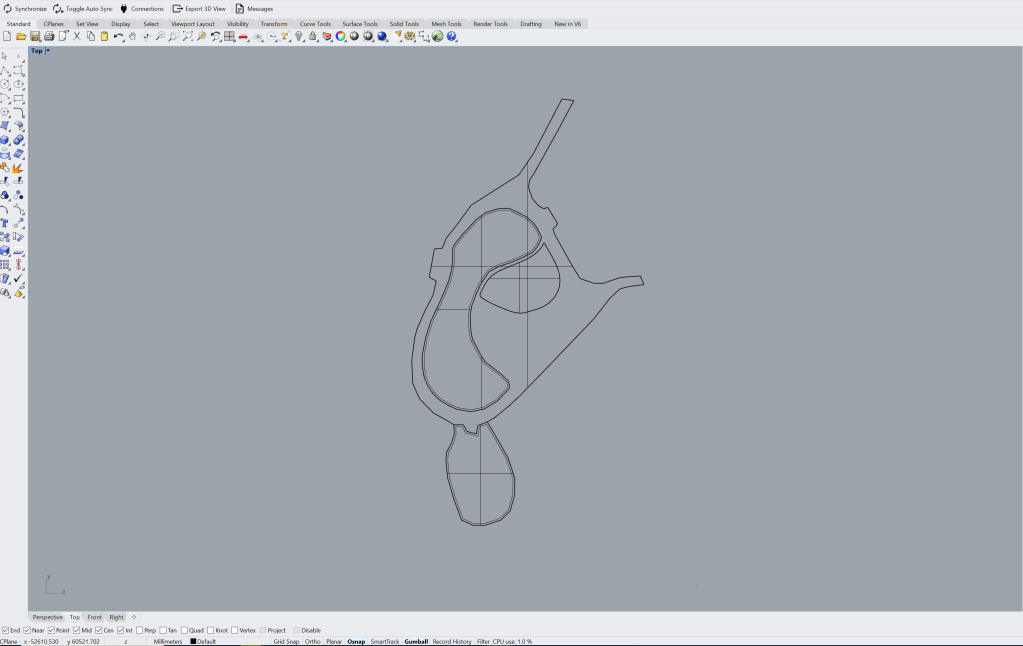This screenshot has height=646, width=1023.
Task: Enable the Quad osnap checkbox
Action: tap(184, 630)
